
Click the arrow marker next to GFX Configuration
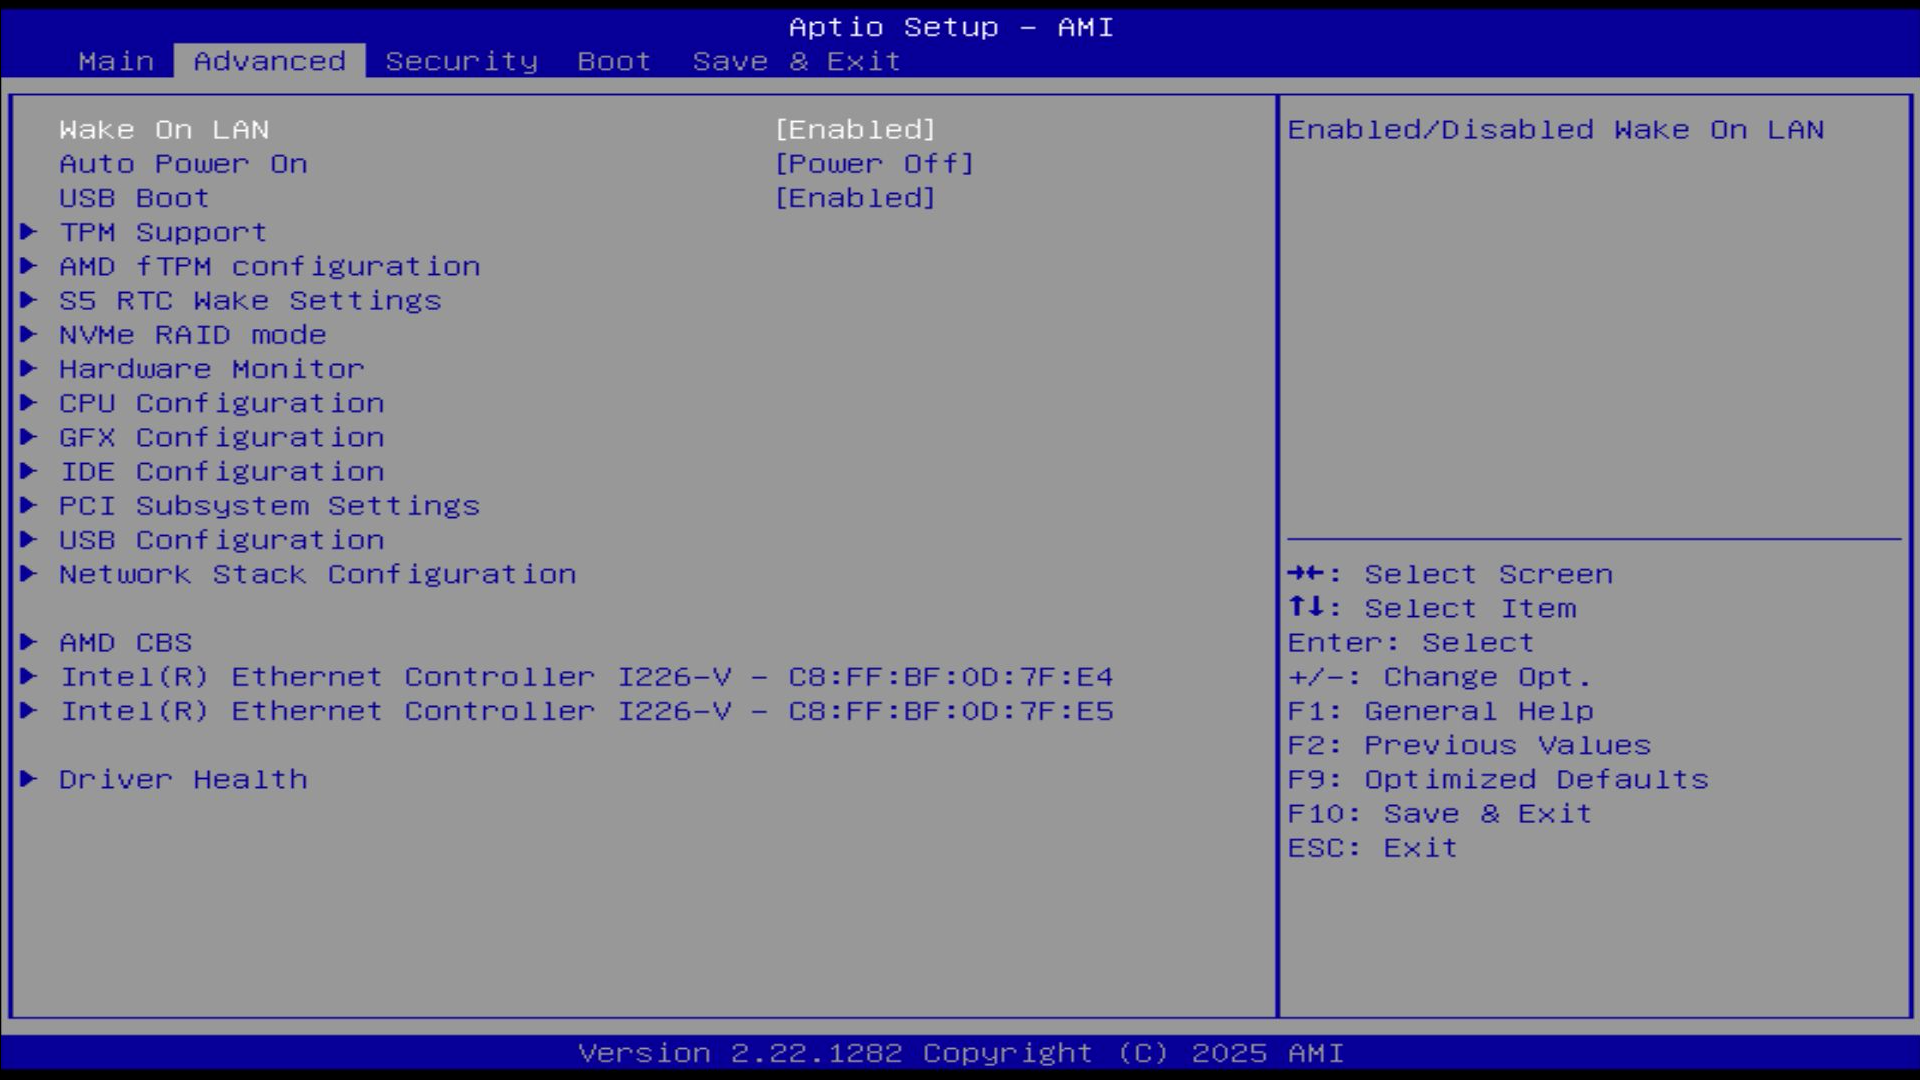[29, 437]
